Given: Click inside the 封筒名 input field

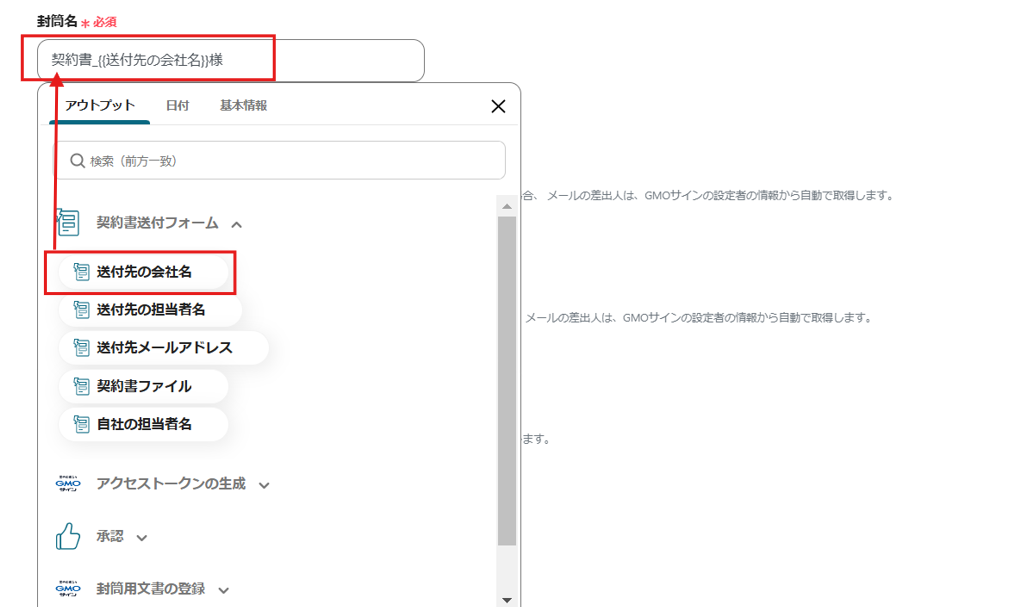Looking at the screenshot, I should pos(228,60).
